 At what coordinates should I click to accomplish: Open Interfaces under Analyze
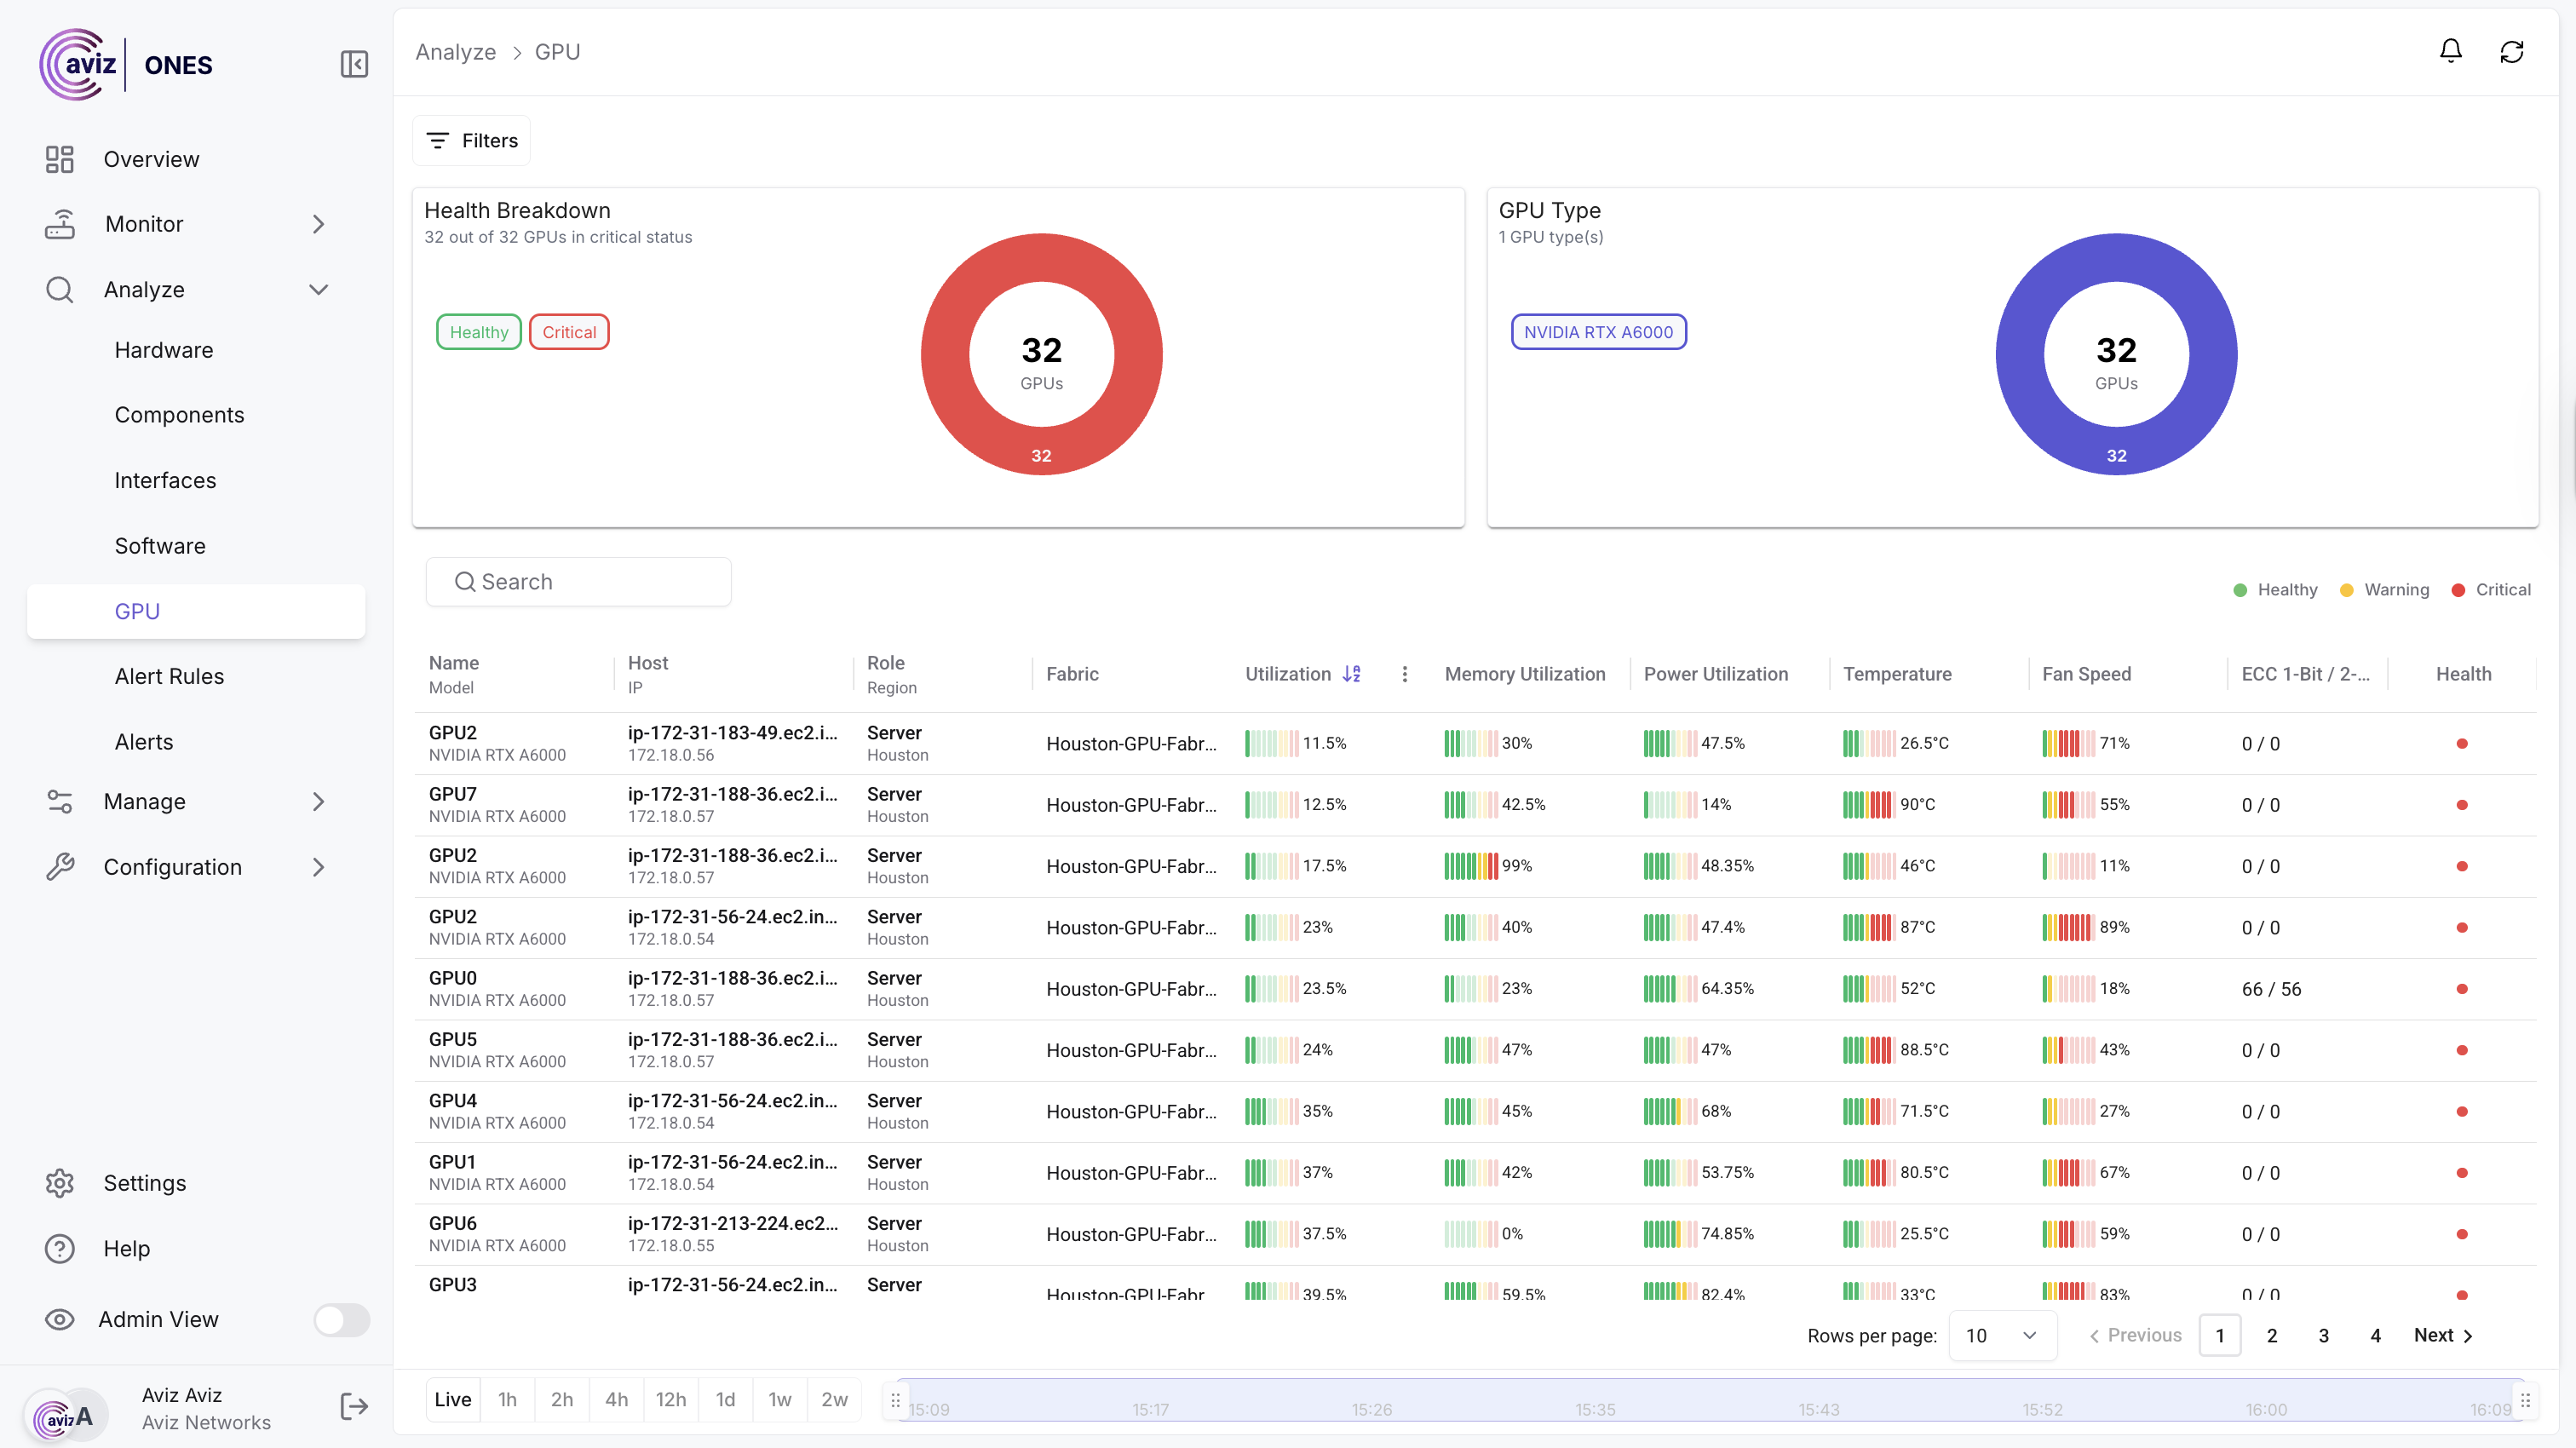point(165,480)
